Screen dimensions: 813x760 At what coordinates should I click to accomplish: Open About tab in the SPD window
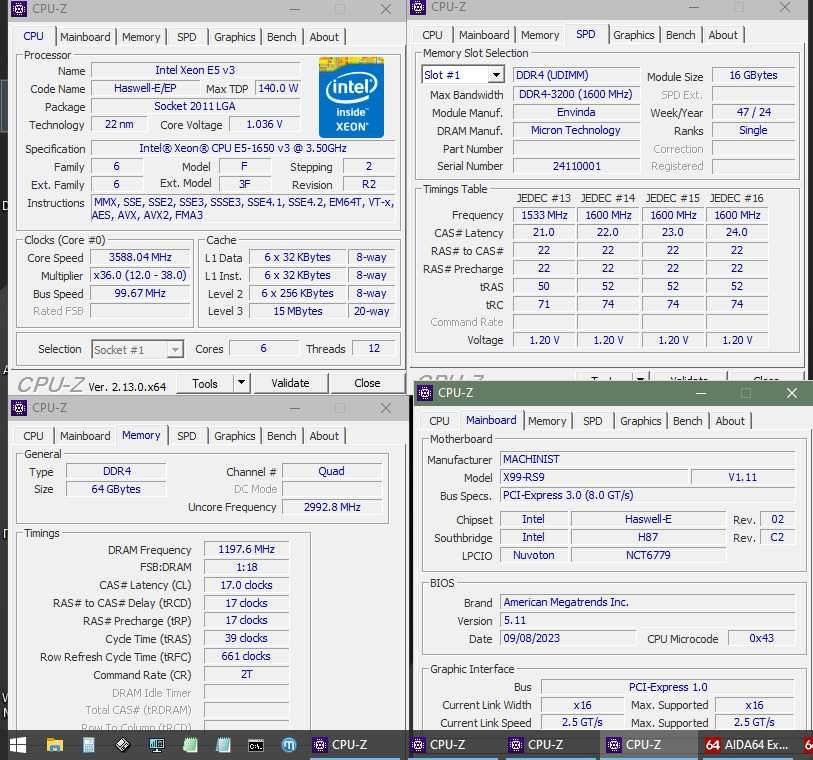(723, 35)
